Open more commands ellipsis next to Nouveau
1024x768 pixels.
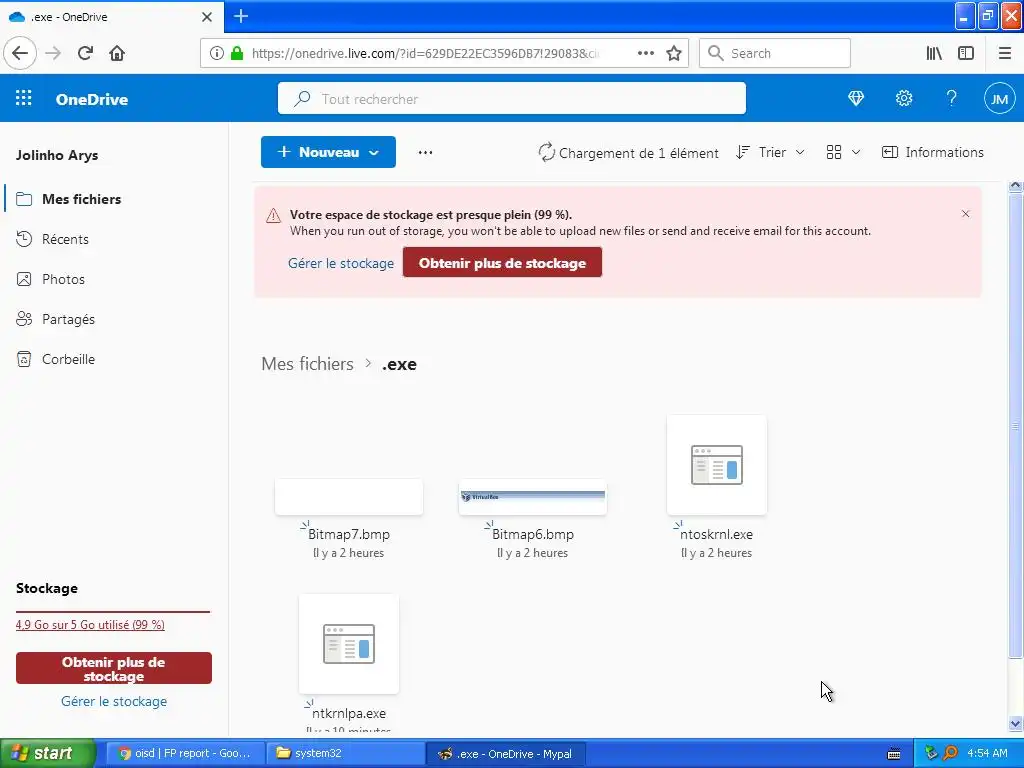point(425,152)
